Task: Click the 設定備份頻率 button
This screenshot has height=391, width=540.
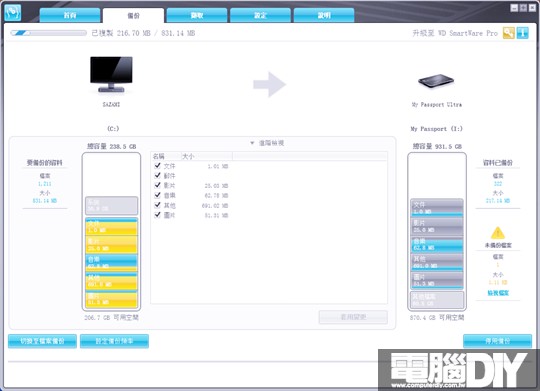Action: 114,341
